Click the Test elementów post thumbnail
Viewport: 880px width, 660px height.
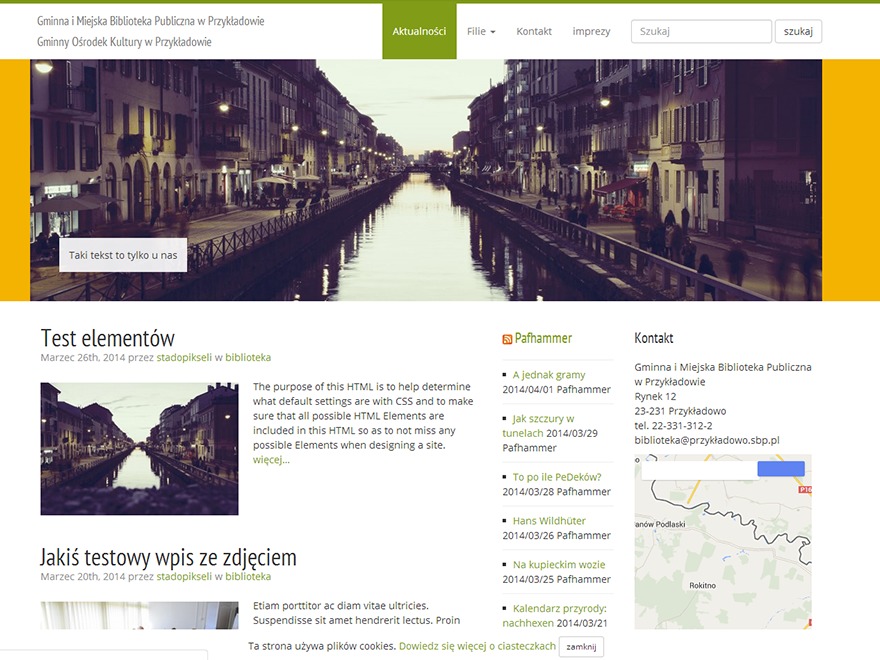(139, 448)
